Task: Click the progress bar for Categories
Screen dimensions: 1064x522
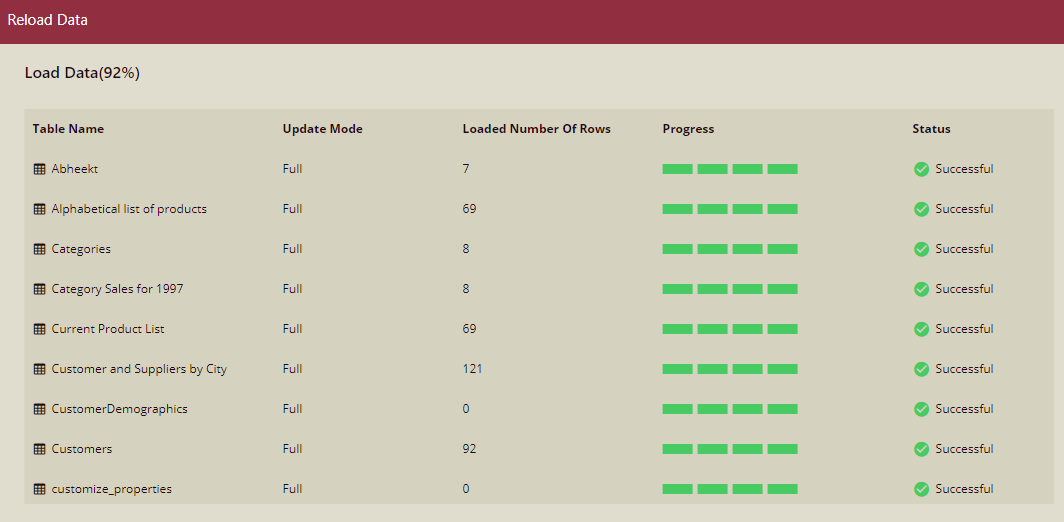Action: tap(730, 249)
